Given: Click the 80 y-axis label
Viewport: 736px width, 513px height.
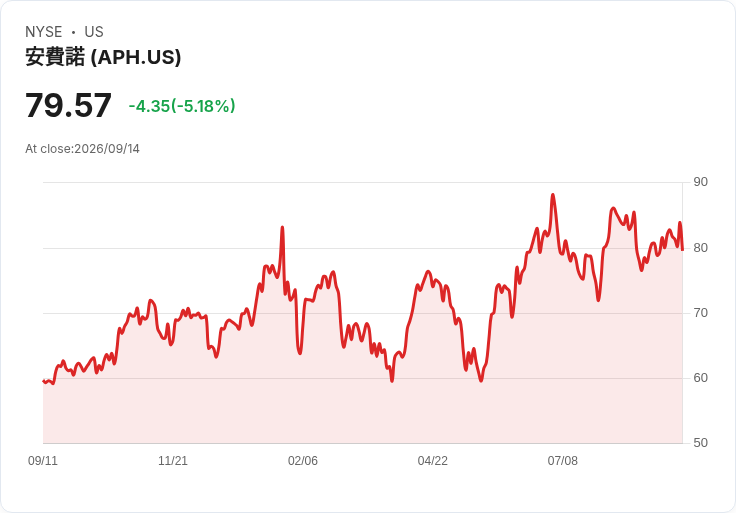Looking at the screenshot, I should tap(700, 247).
